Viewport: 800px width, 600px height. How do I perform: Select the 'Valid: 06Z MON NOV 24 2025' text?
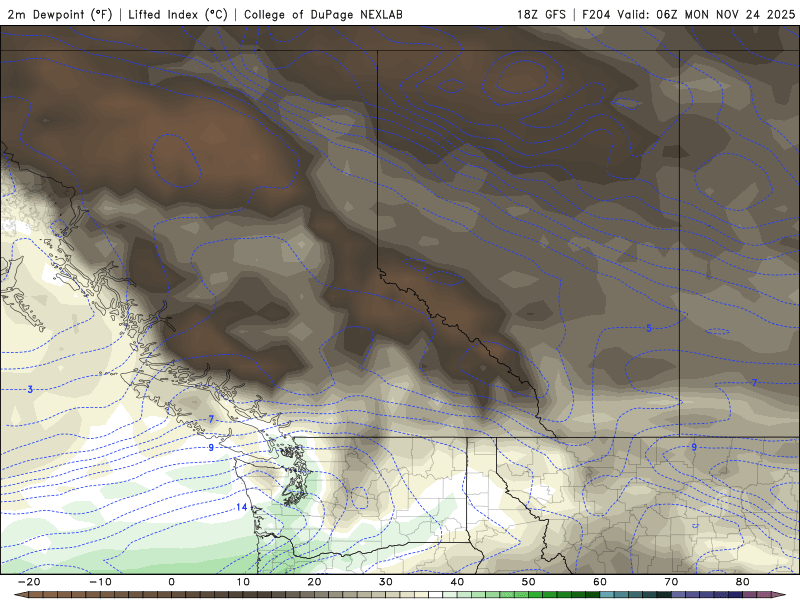pos(706,14)
